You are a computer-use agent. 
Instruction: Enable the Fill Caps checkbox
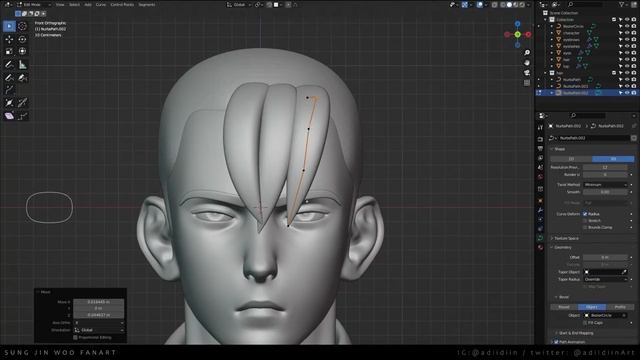(585, 322)
